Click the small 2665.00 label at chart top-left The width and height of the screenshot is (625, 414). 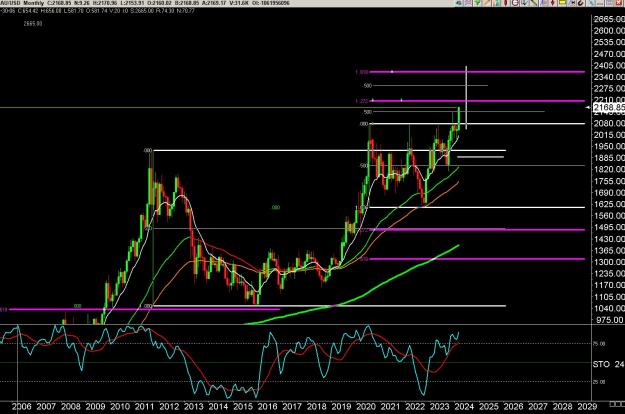(33, 24)
